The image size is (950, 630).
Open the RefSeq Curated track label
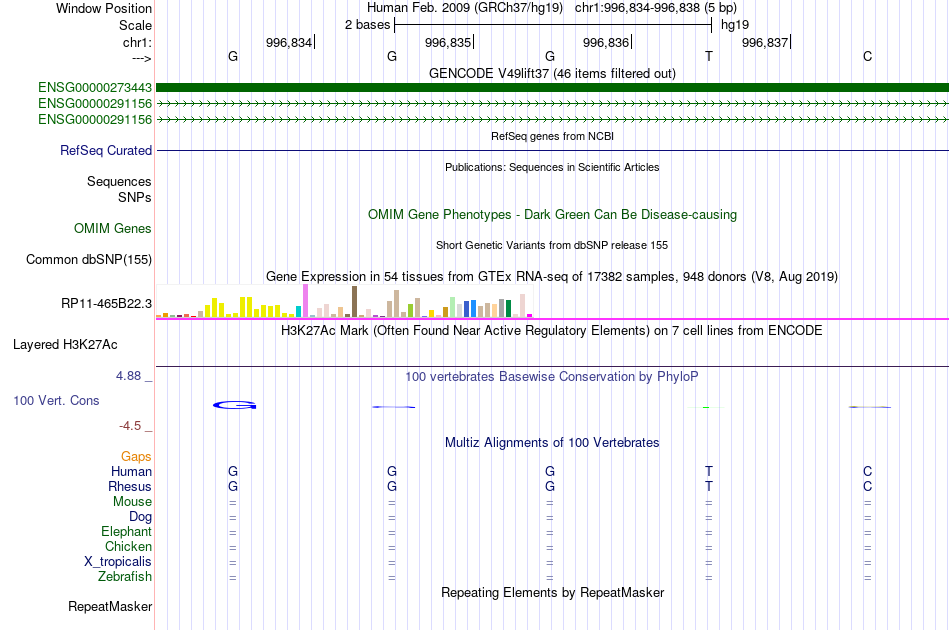point(106,150)
